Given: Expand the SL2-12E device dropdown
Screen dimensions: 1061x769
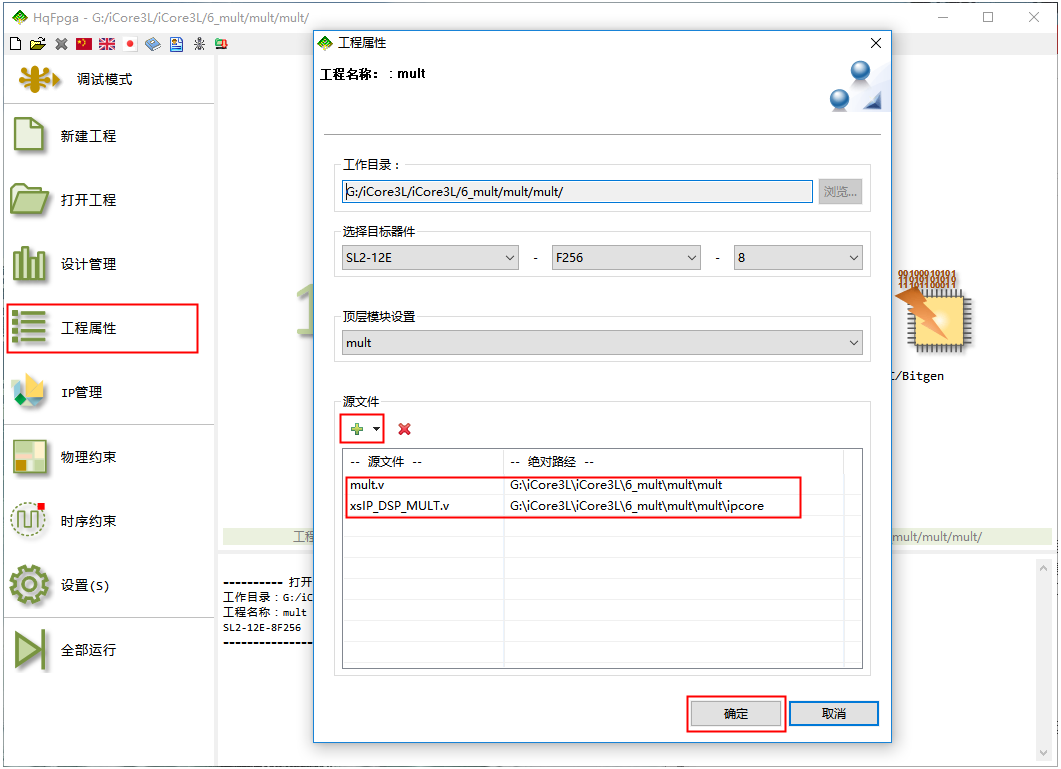Looking at the screenshot, I should 430,258.
